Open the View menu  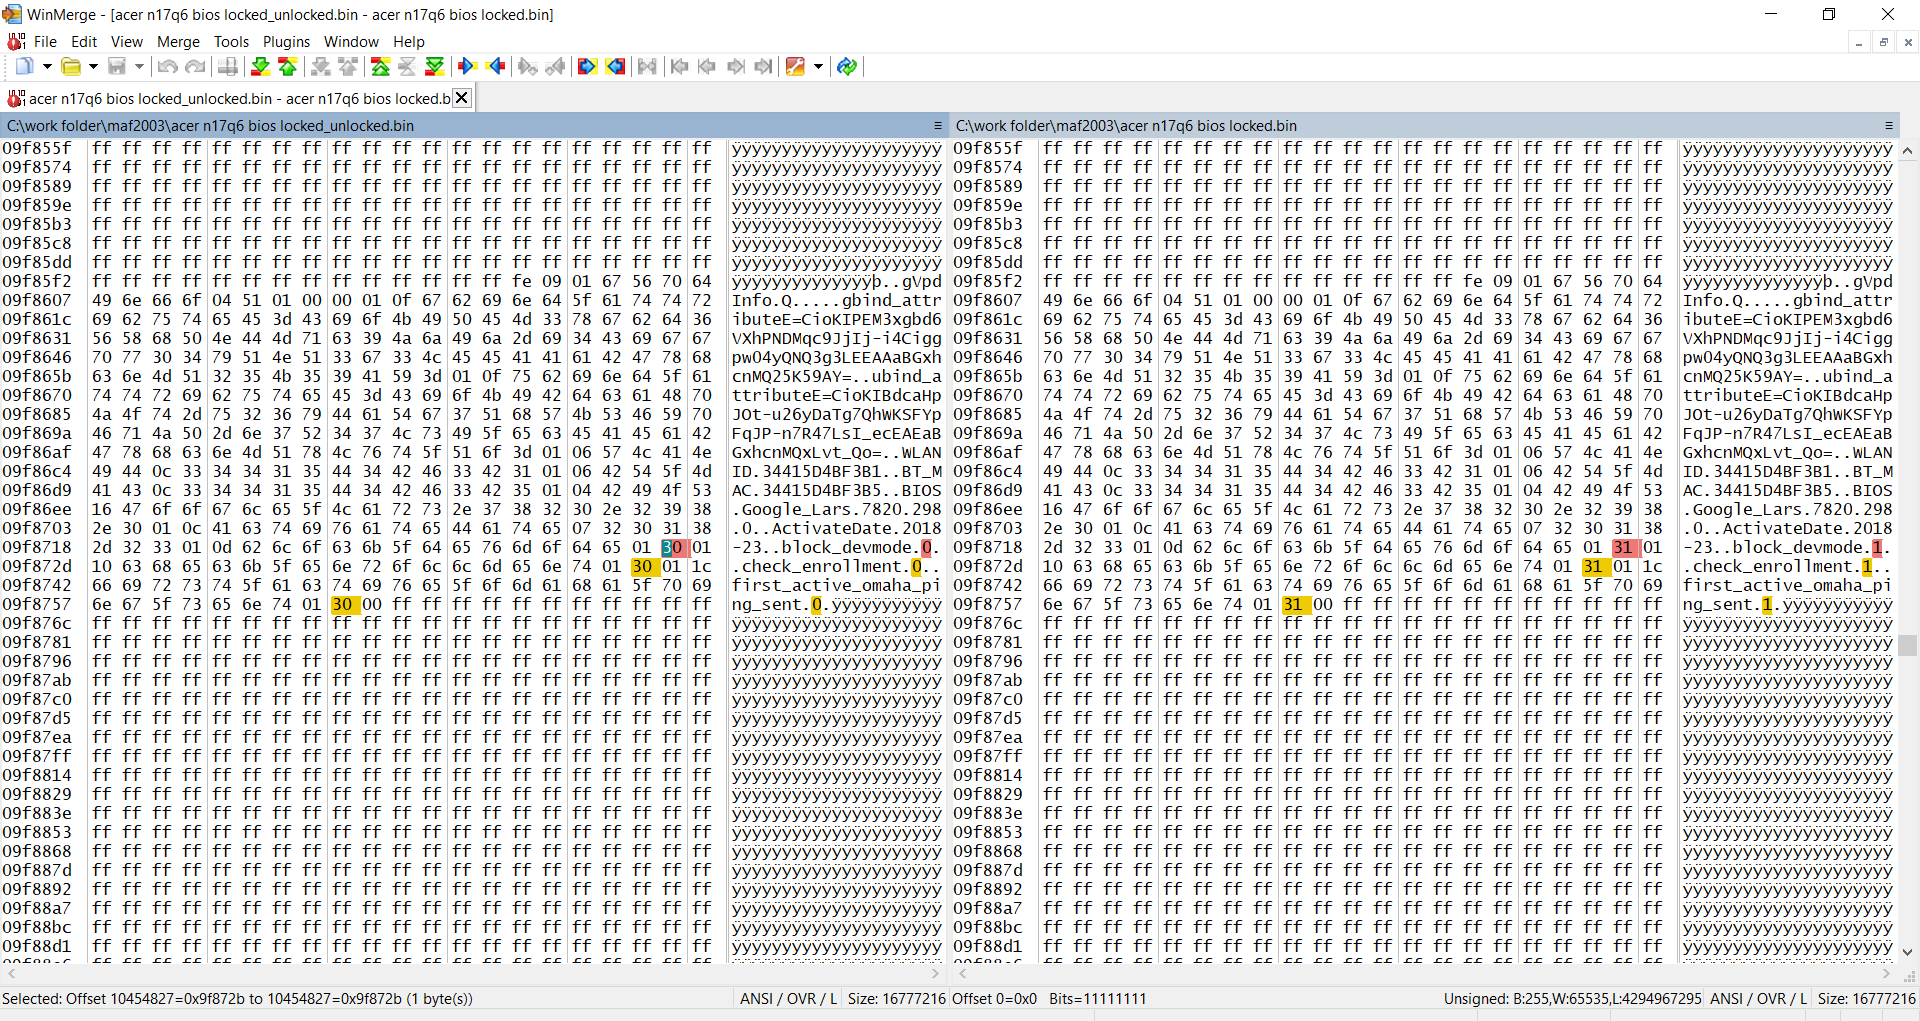pyautogui.click(x=127, y=42)
